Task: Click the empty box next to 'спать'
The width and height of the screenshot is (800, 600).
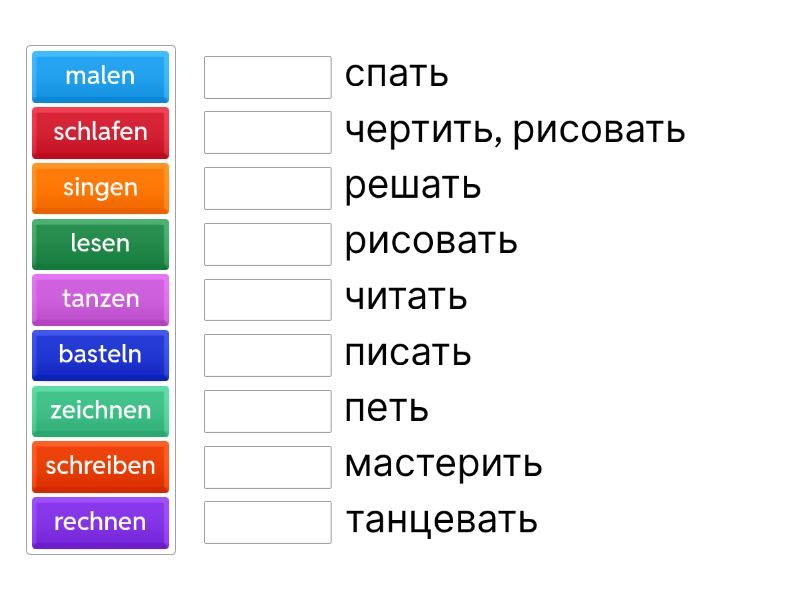Action: tap(267, 77)
